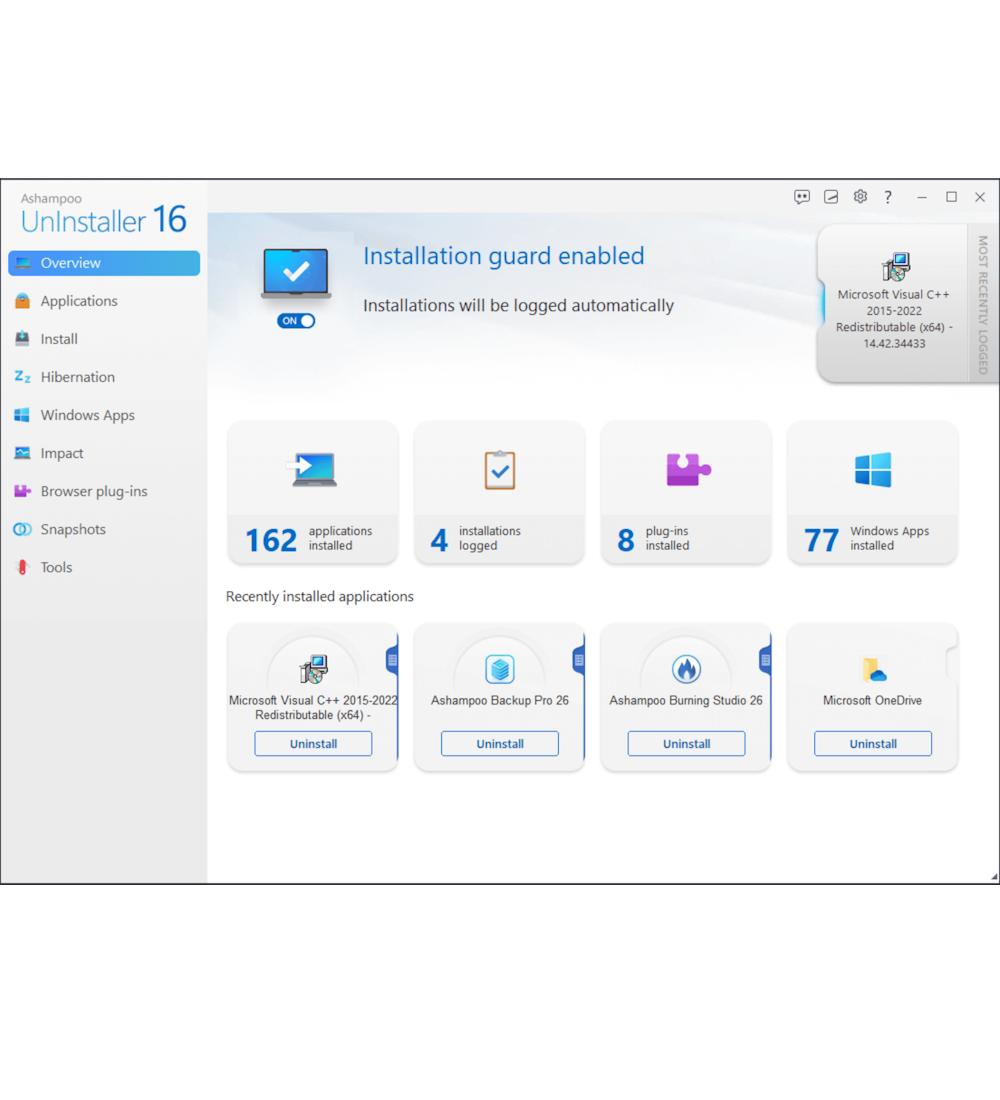Click the Ashampoo Burning Studio flame icon

[686, 669]
